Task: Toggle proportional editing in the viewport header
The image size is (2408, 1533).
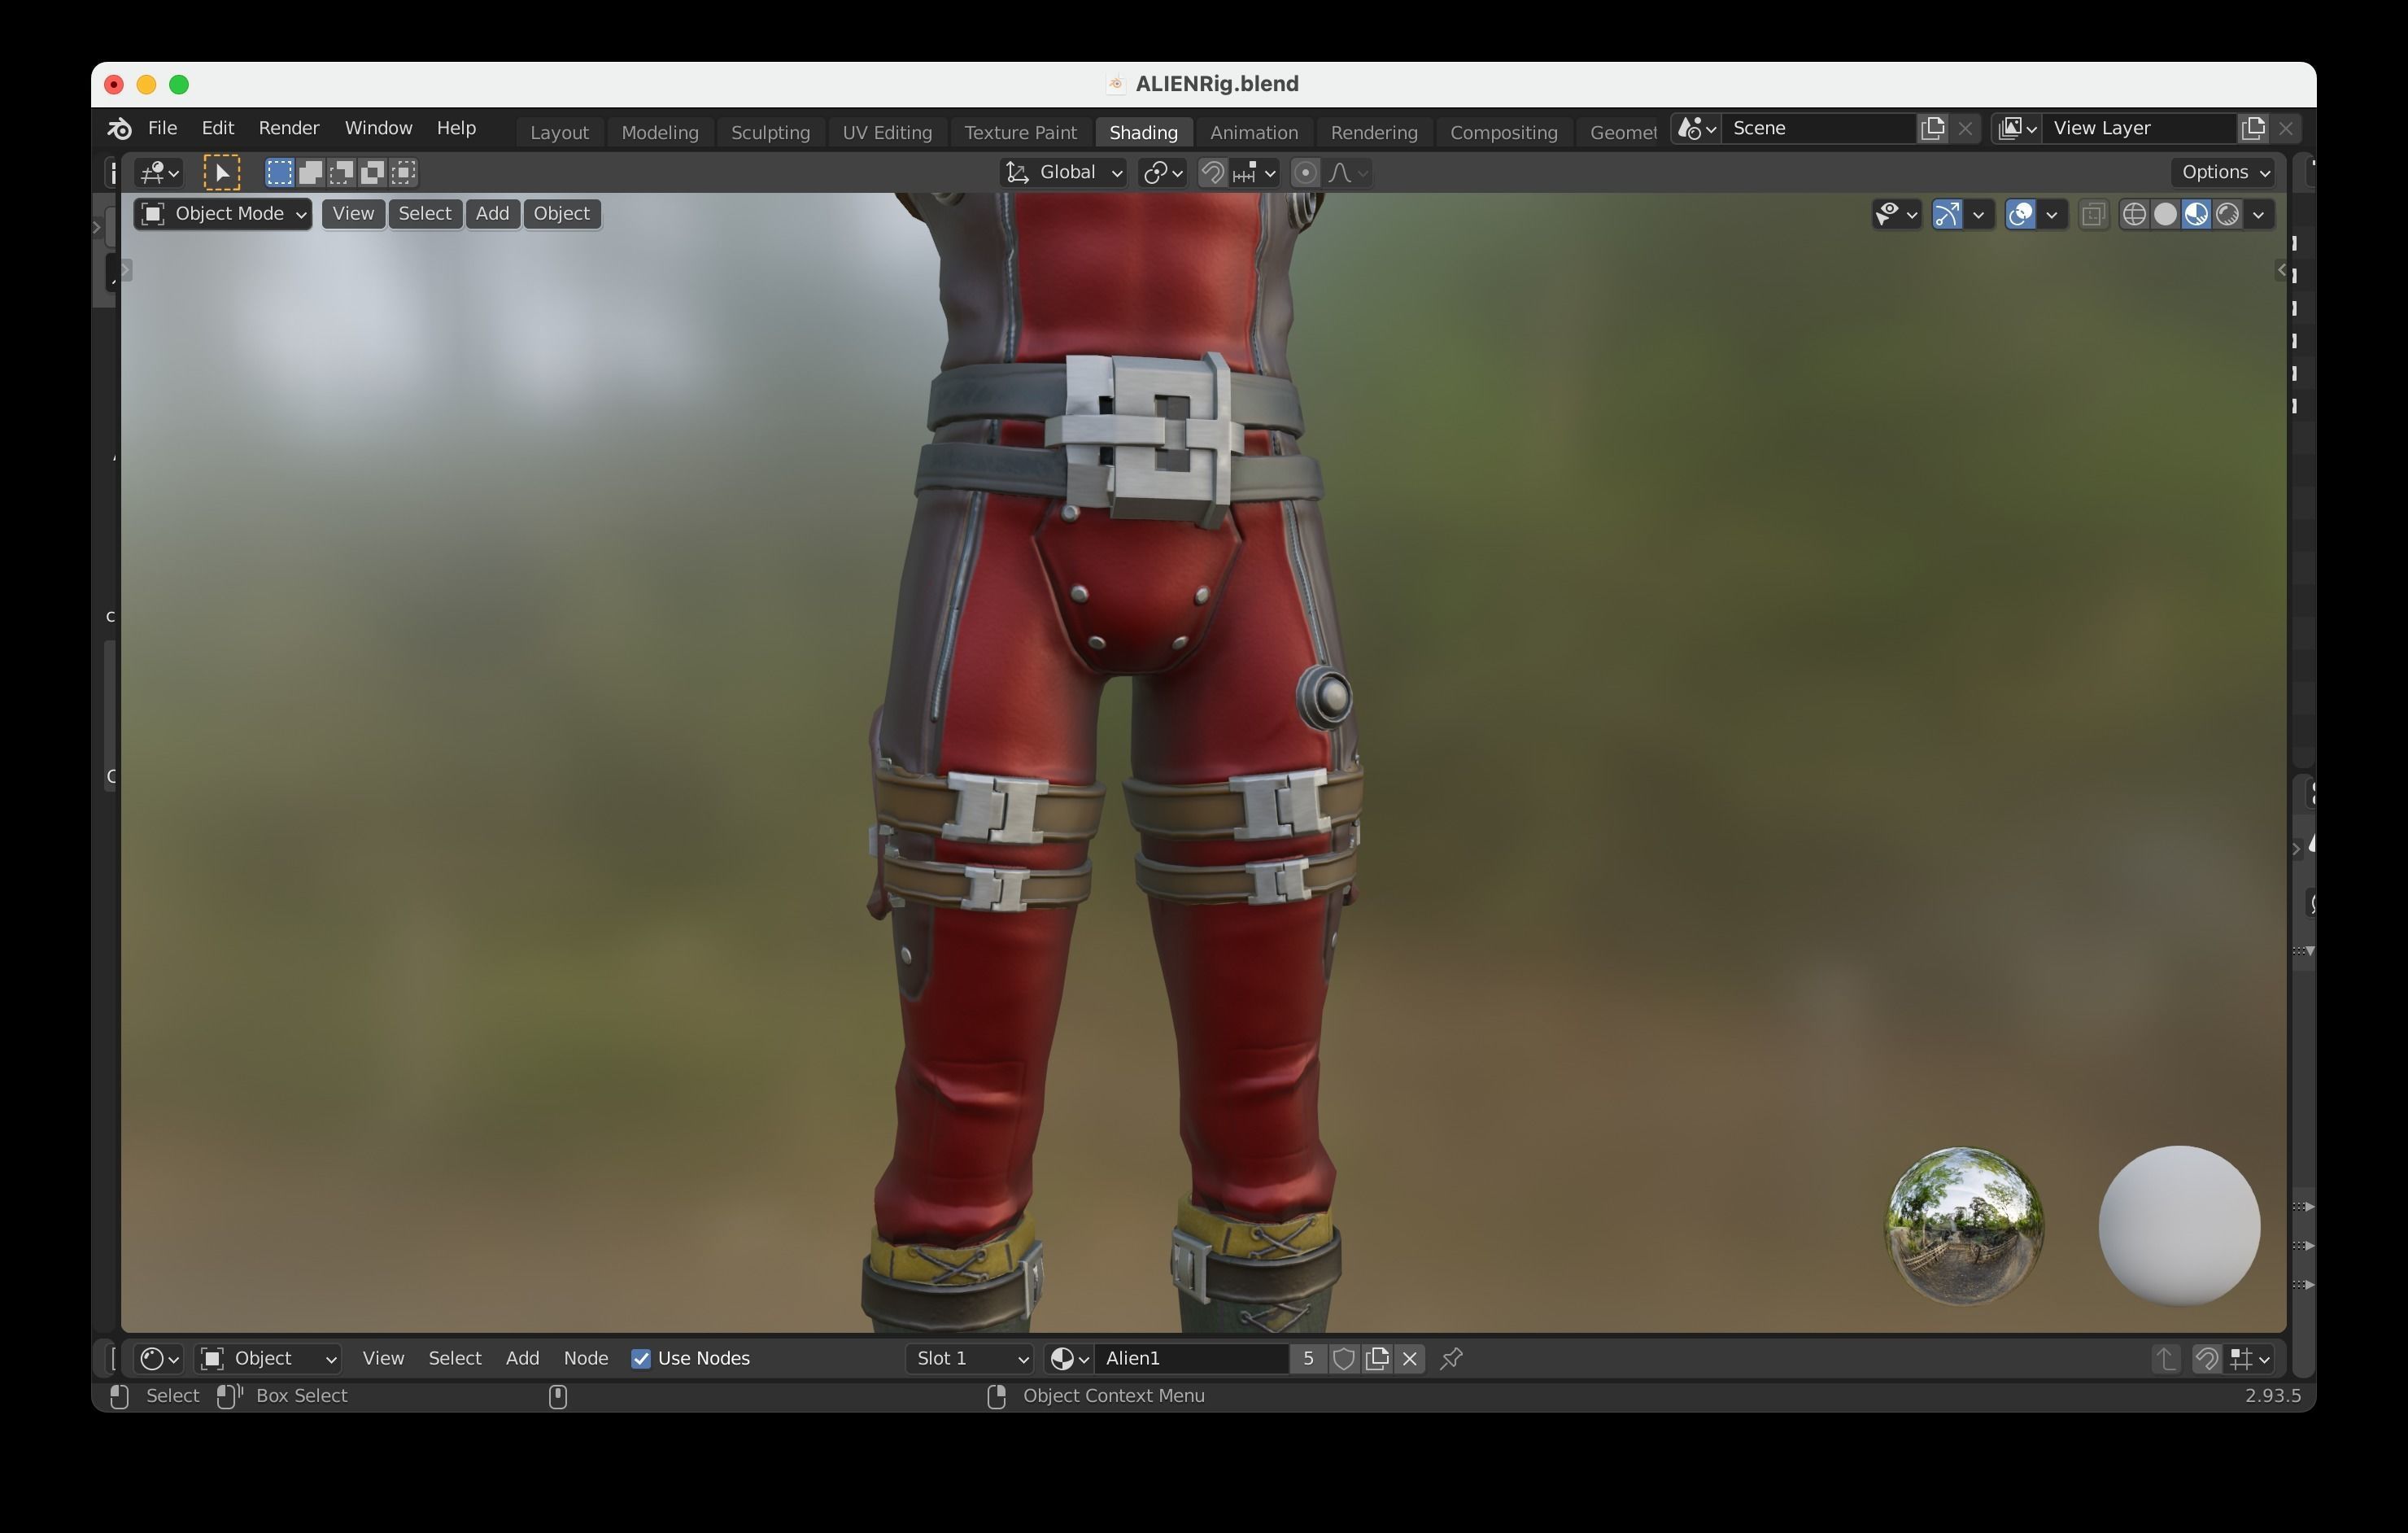Action: coord(1305,173)
